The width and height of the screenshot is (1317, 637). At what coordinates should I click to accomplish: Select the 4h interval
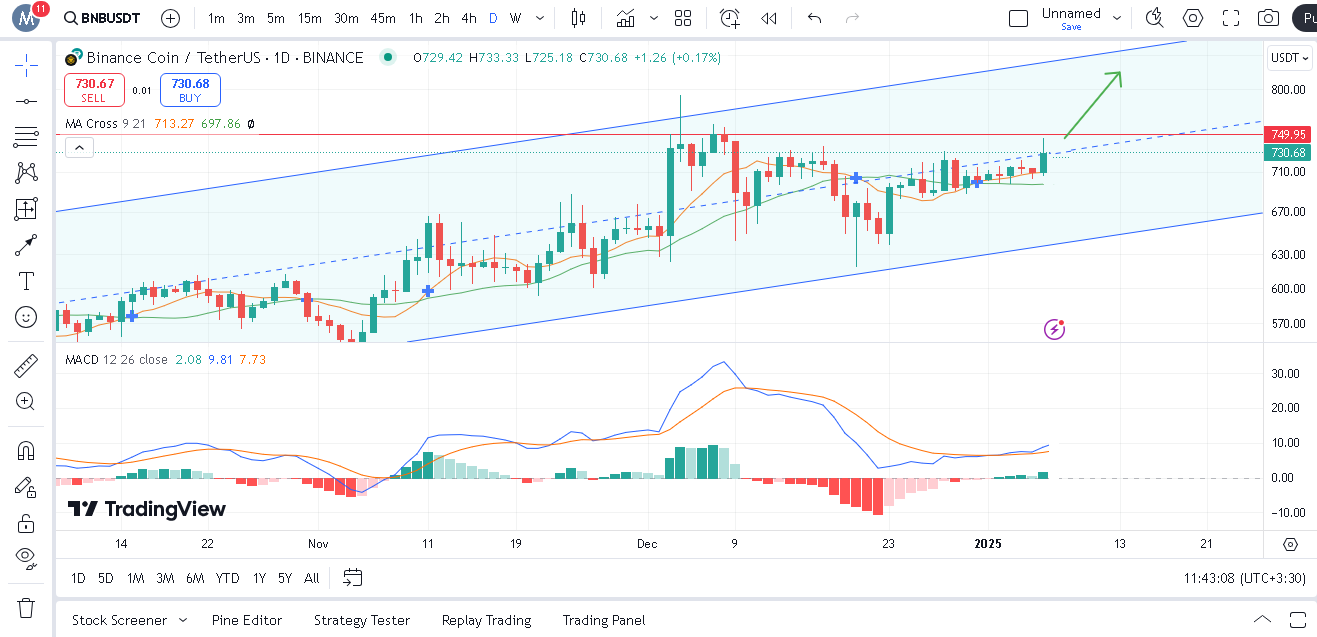[469, 18]
